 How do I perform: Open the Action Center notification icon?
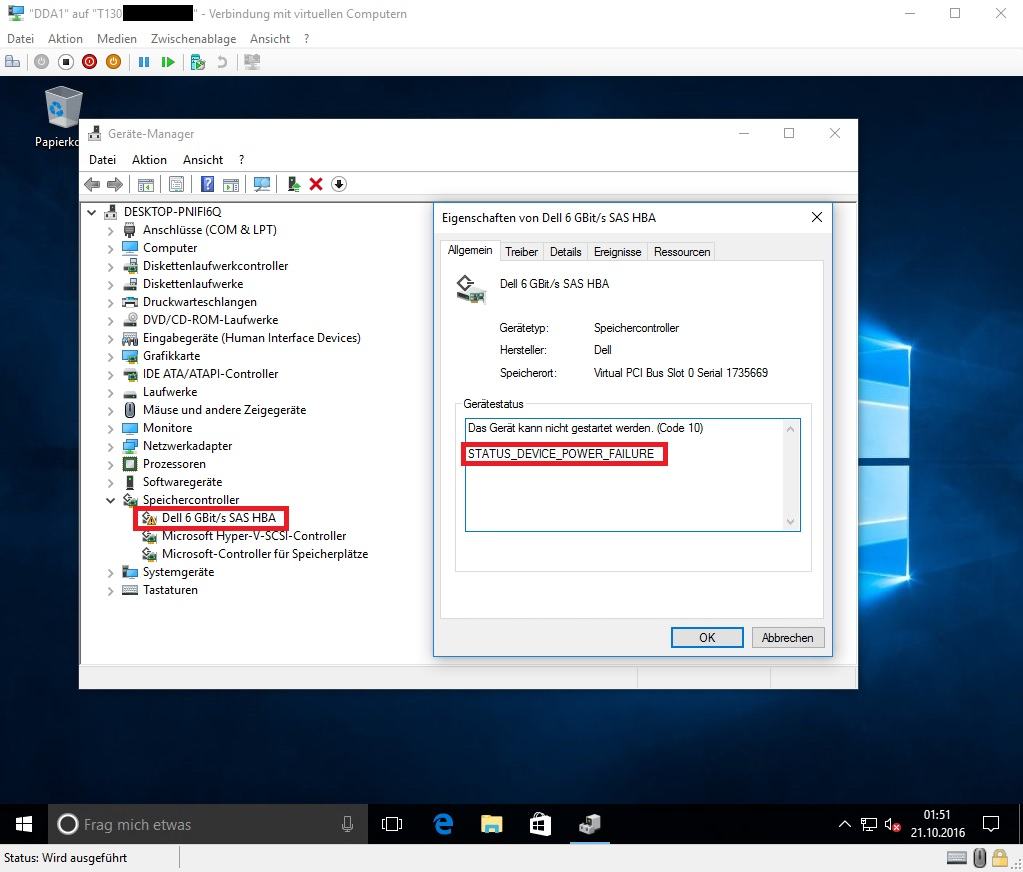(991, 824)
